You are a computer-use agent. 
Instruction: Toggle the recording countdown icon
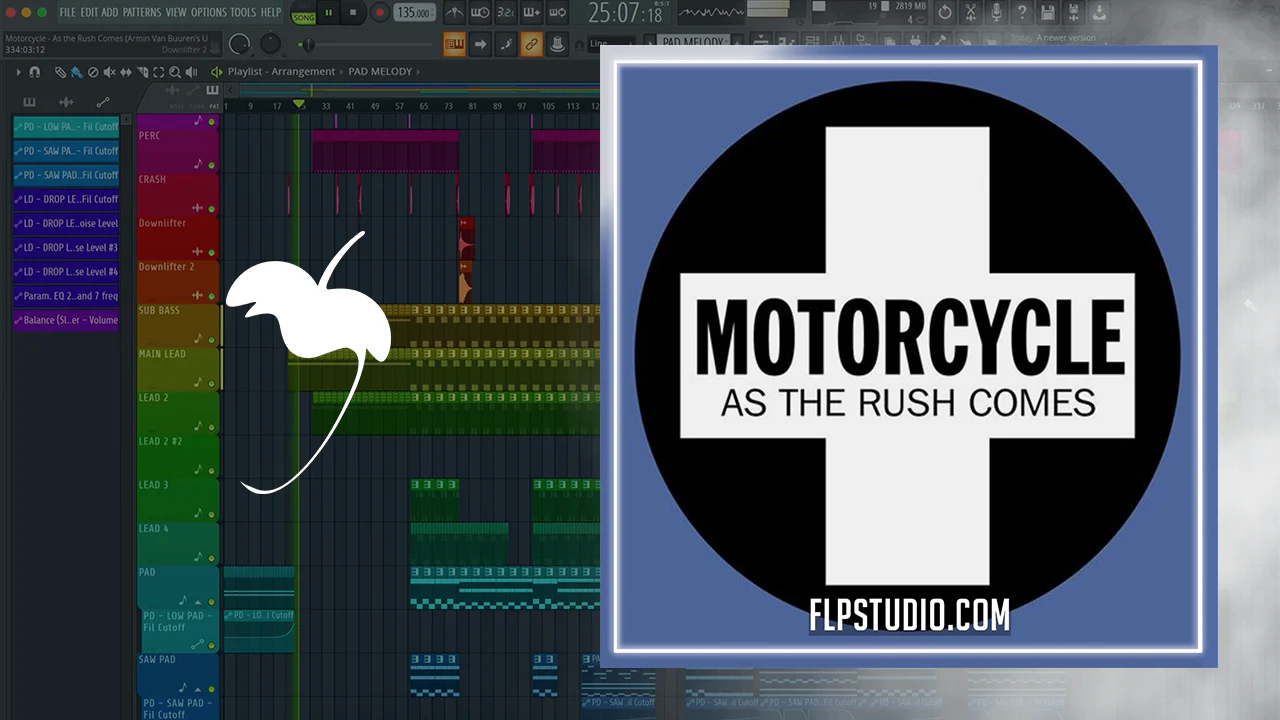[506, 13]
